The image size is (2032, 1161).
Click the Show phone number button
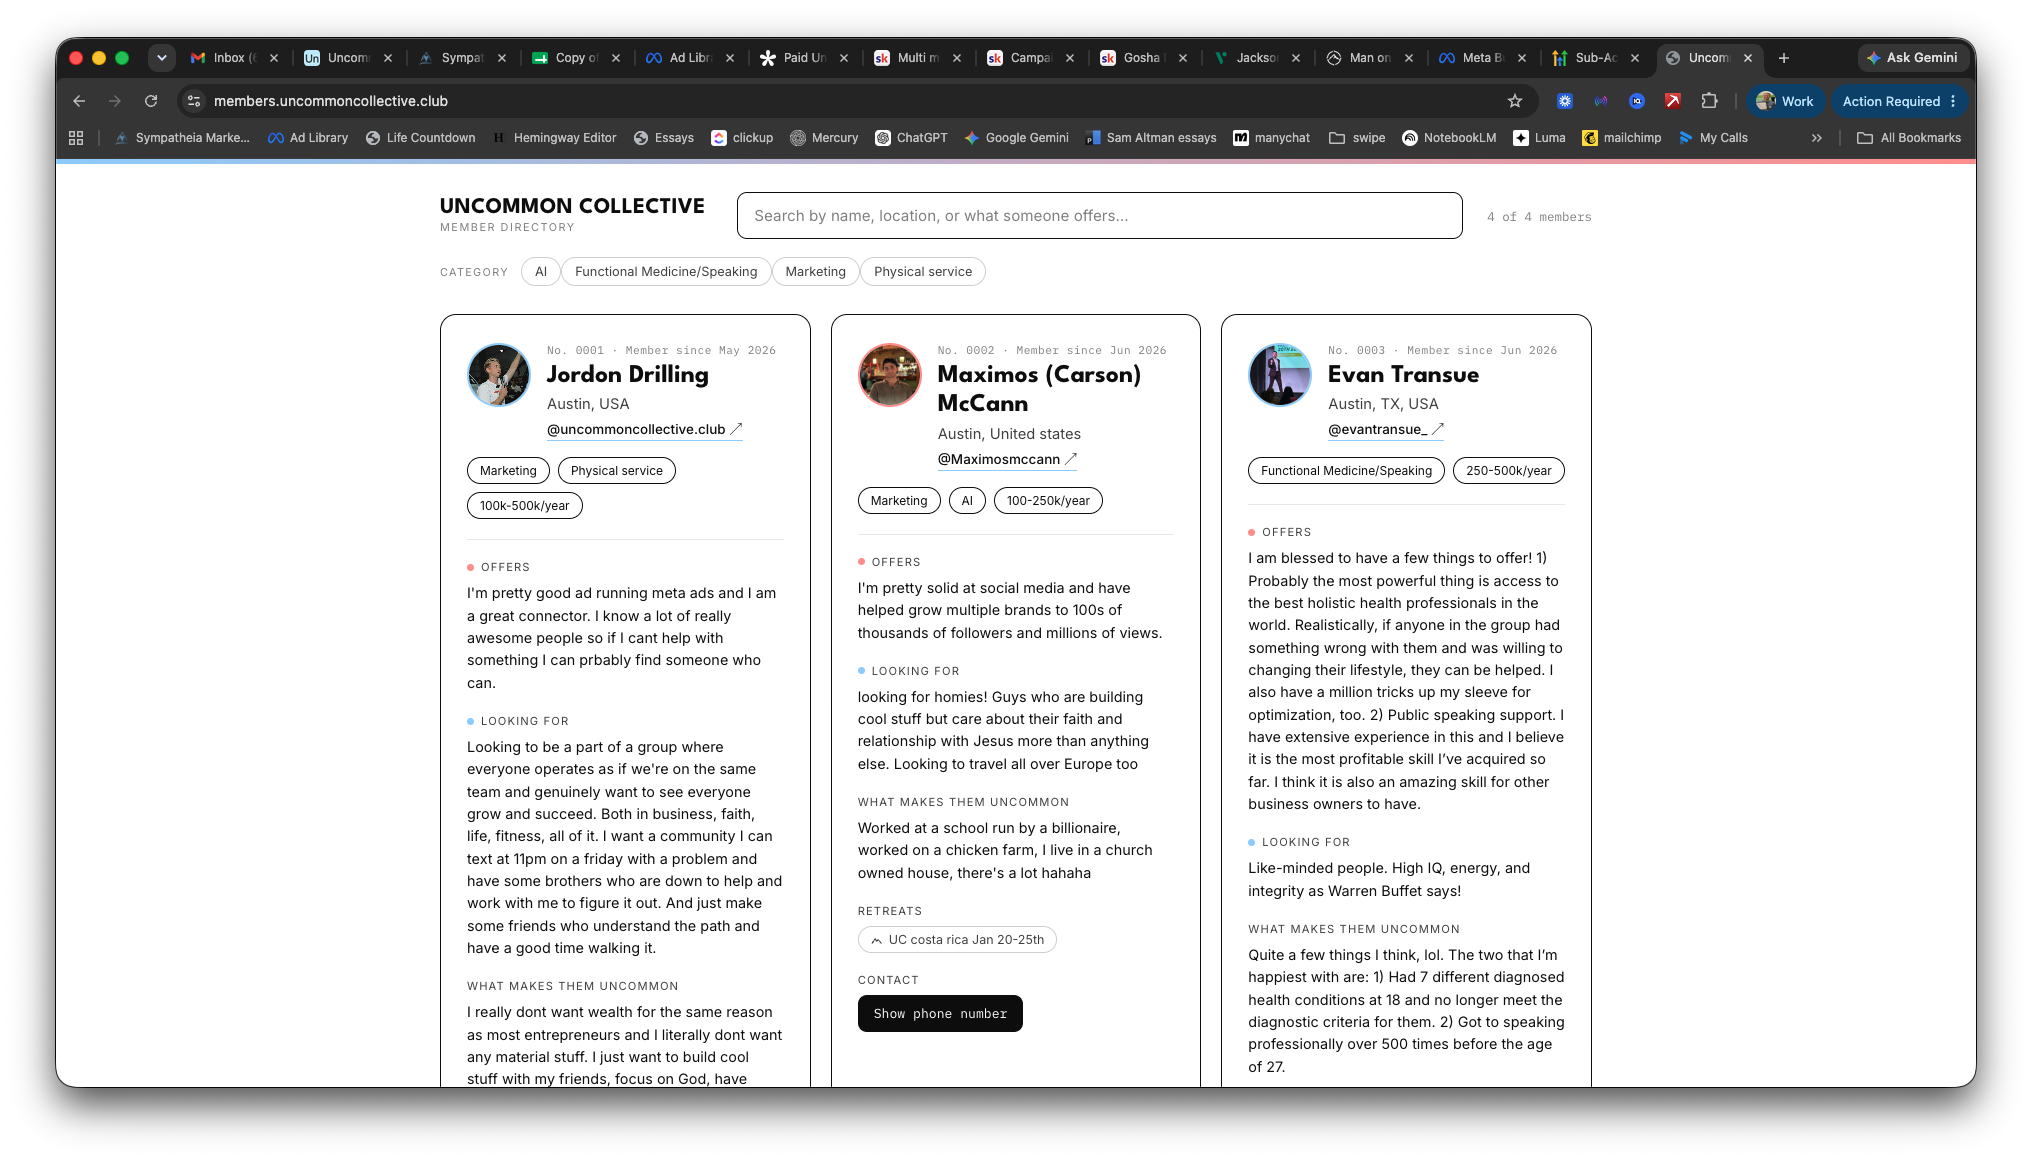click(940, 1014)
